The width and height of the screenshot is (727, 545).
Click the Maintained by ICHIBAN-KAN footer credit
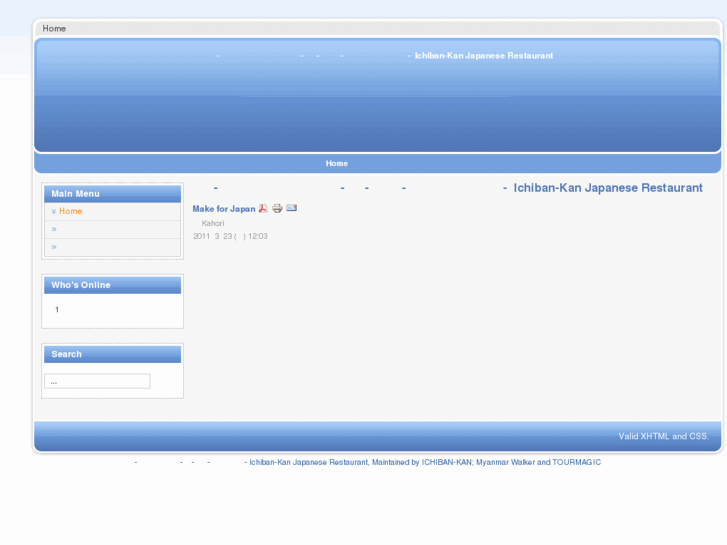point(422,462)
